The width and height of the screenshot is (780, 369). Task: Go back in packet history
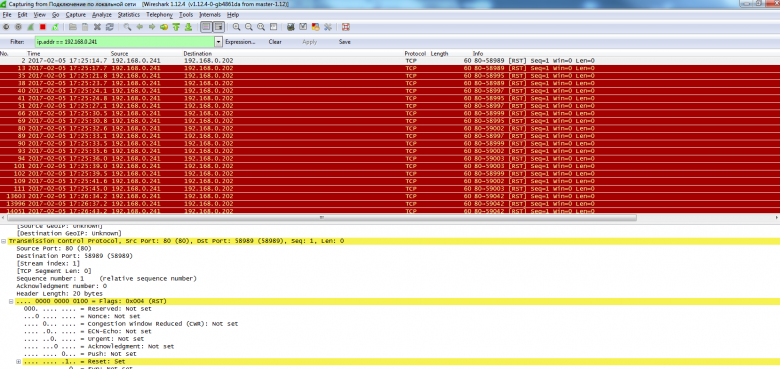click(x=140, y=27)
